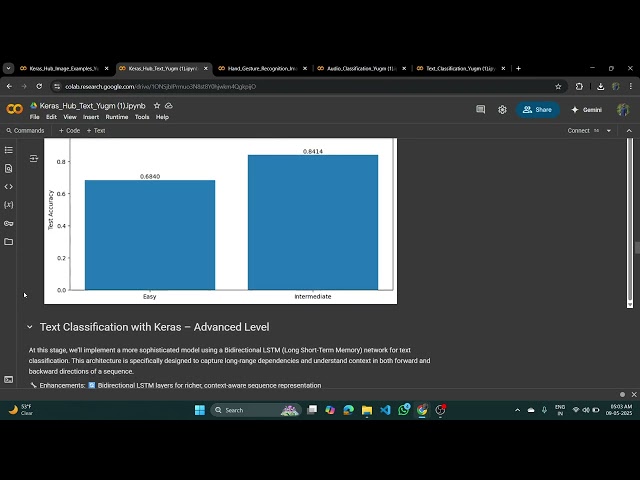Click the notebook vertical scrollbar
The height and width of the screenshot is (480, 640).
637,248
